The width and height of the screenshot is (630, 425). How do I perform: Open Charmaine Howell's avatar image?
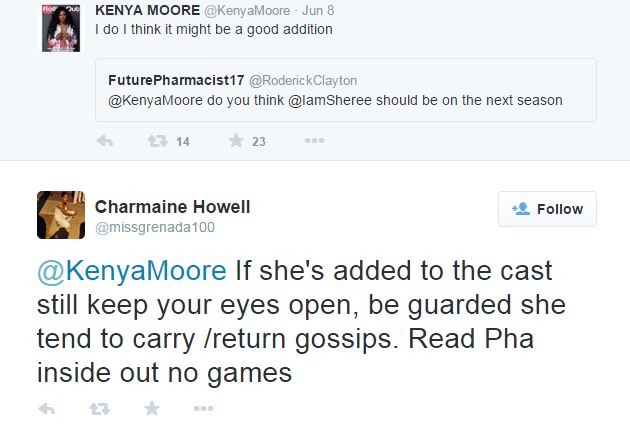[60, 215]
